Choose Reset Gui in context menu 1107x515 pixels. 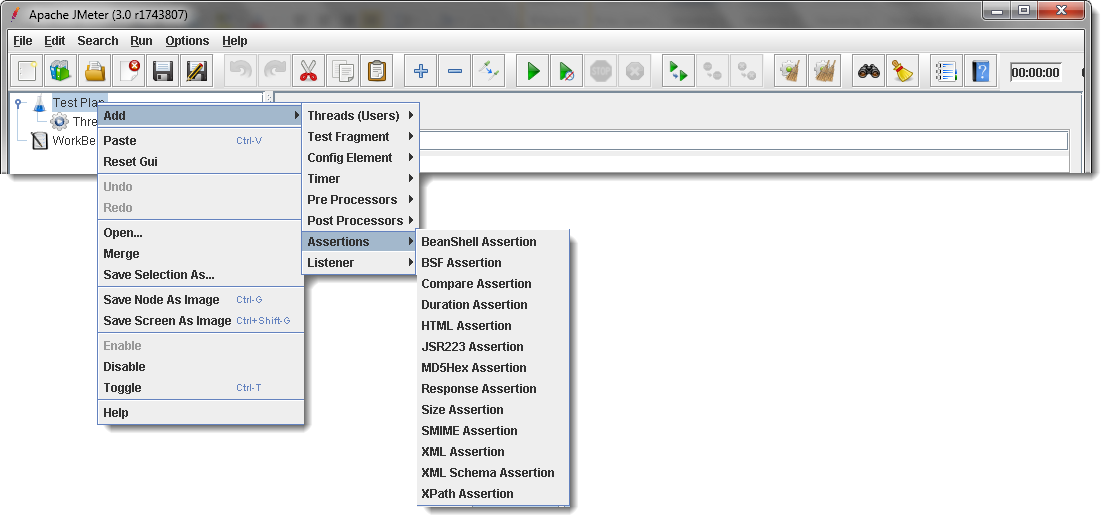(201, 162)
